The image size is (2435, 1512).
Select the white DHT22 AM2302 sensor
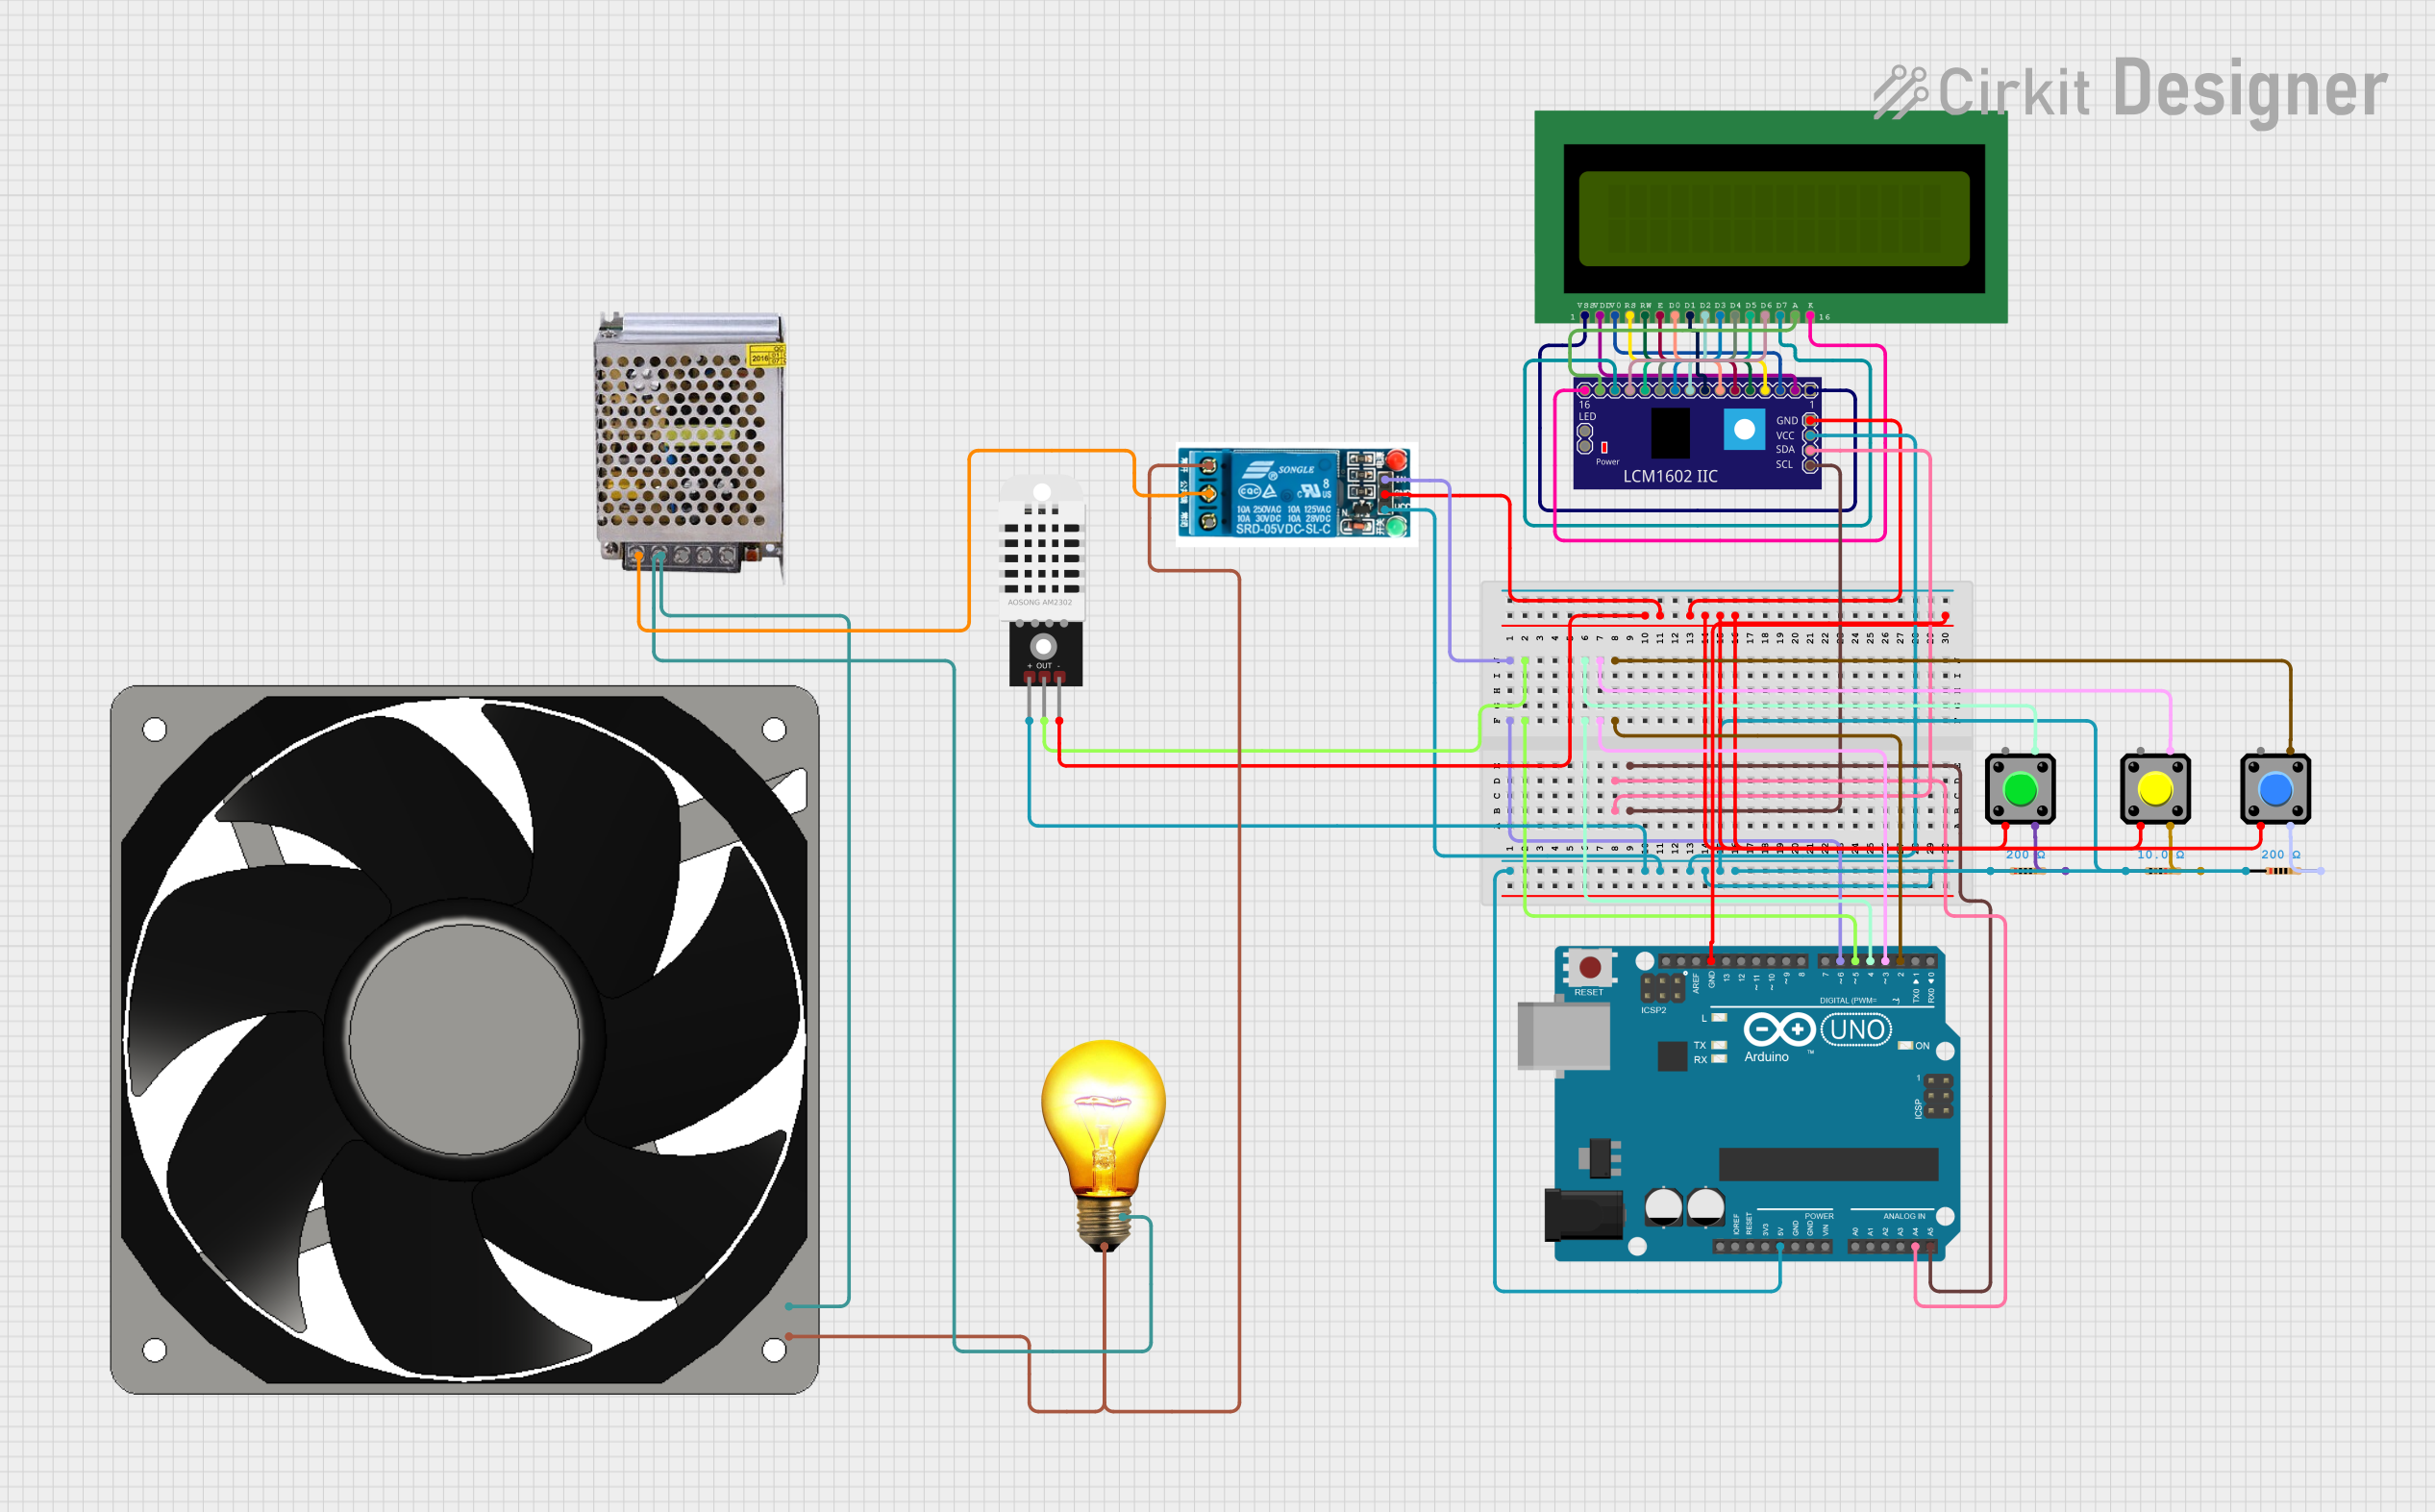[x=1043, y=581]
